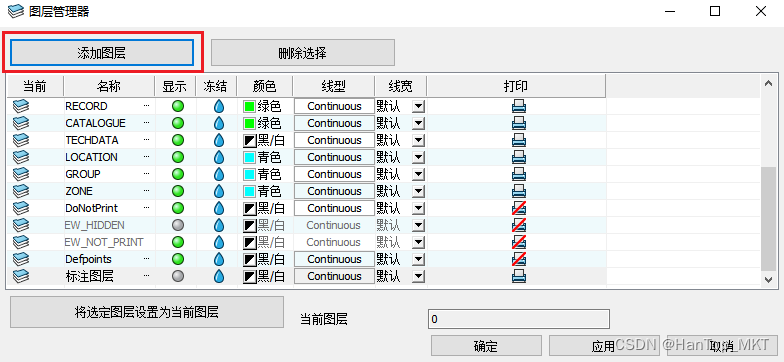The height and width of the screenshot is (362, 784).
Task: Enable printing for Defpoints layer
Action: tap(519, 259)
